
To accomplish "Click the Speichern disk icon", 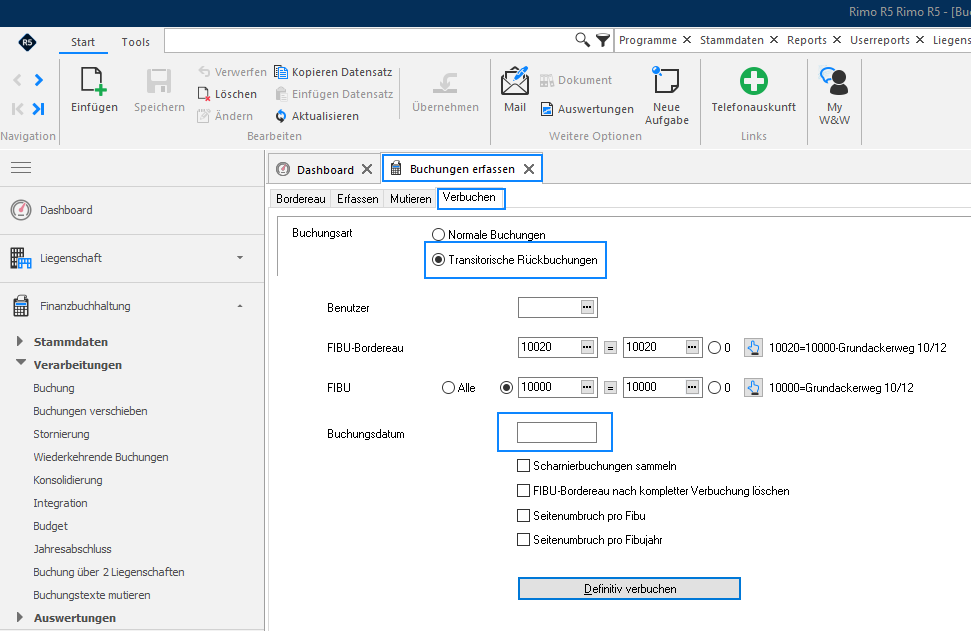I will [x=159, y=81].
